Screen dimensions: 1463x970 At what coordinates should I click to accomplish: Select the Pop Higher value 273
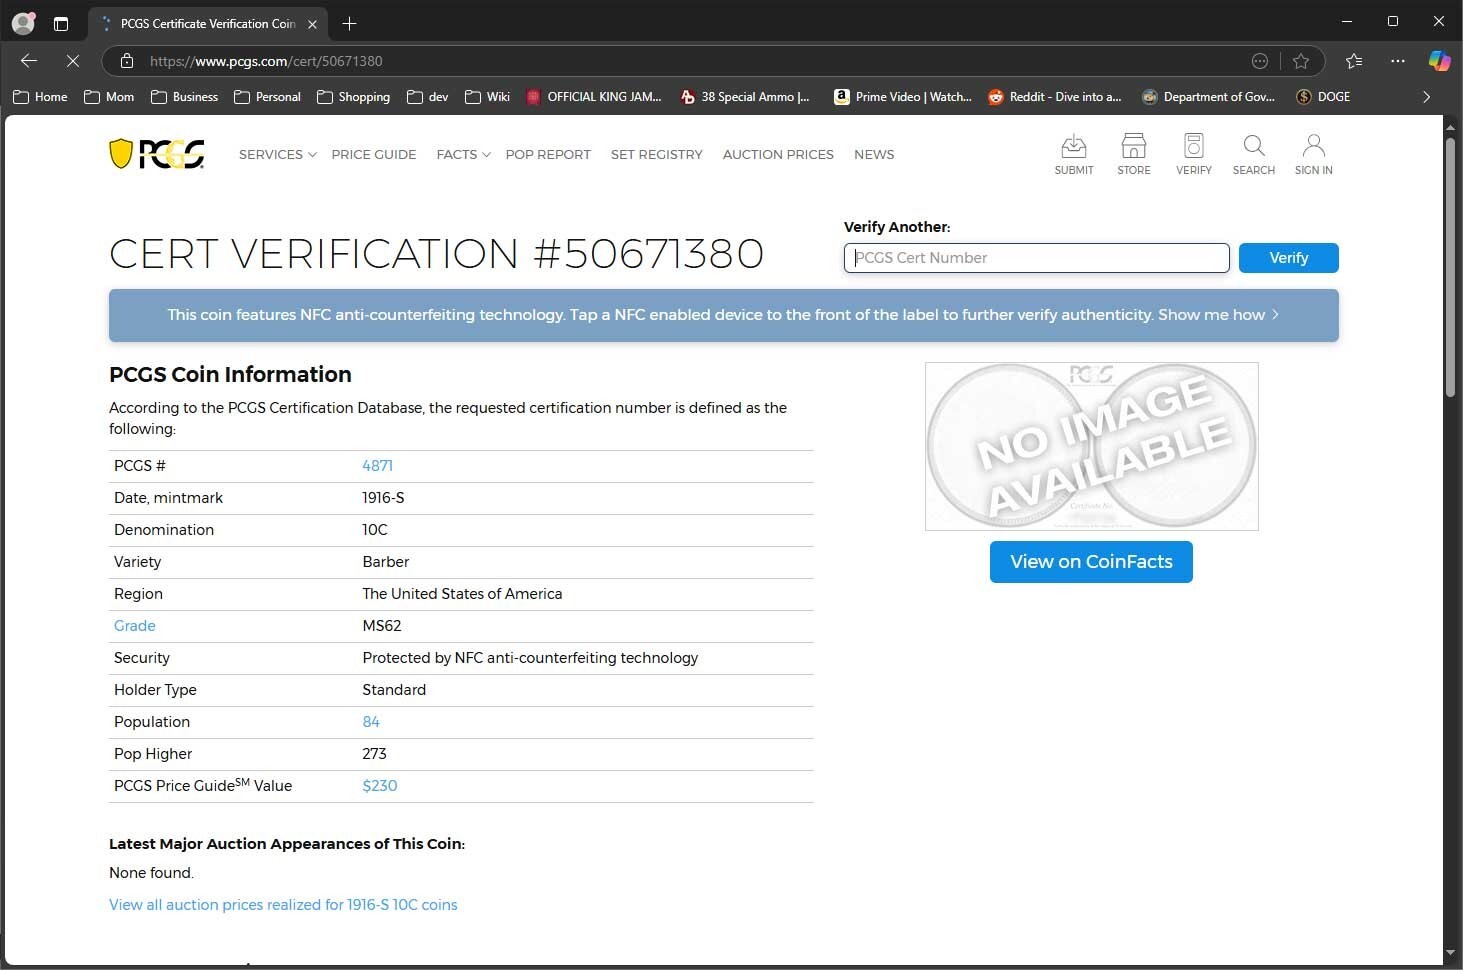(374, 754)
